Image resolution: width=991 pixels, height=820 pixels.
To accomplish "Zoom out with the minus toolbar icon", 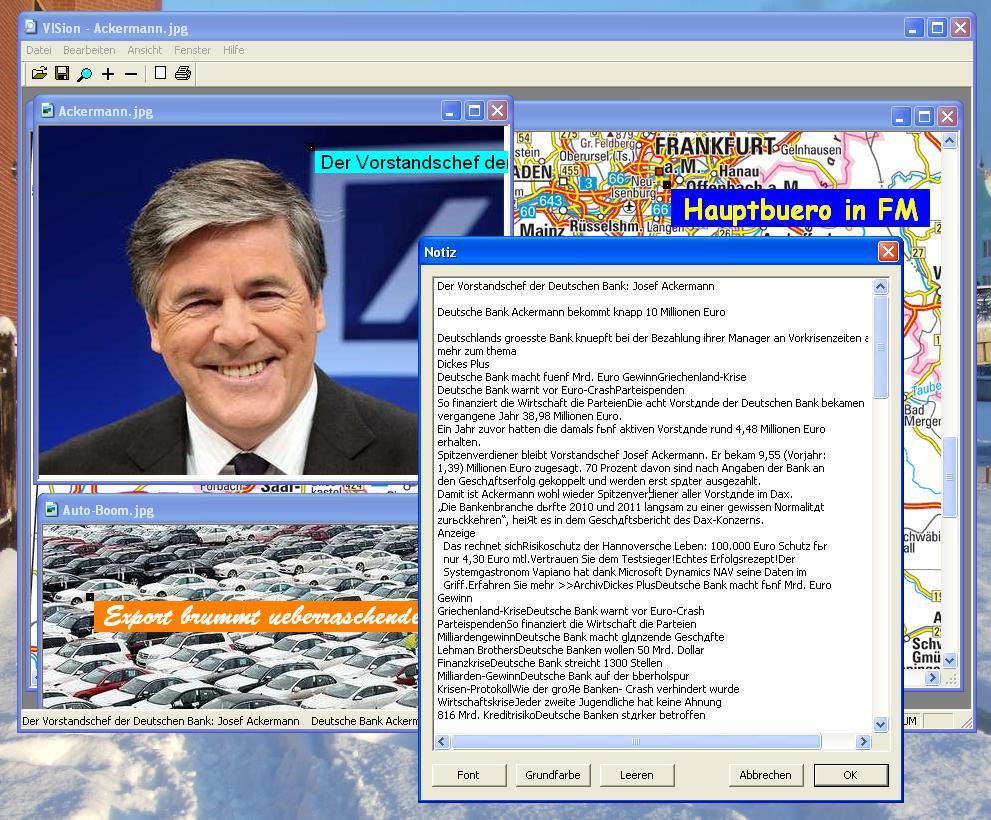I will (131, 74).
